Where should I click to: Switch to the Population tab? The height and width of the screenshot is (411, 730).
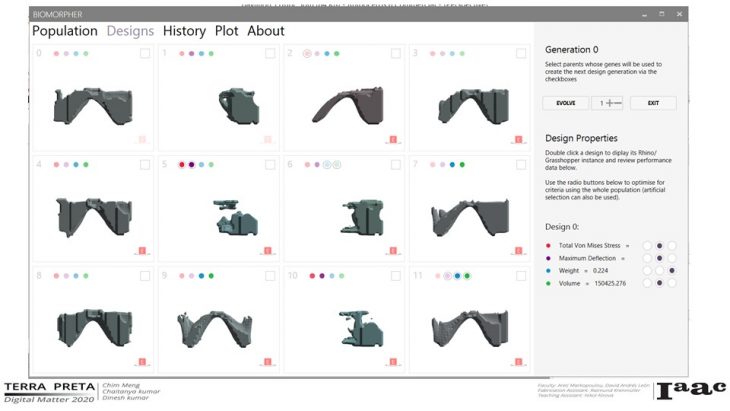coord(64,31)
